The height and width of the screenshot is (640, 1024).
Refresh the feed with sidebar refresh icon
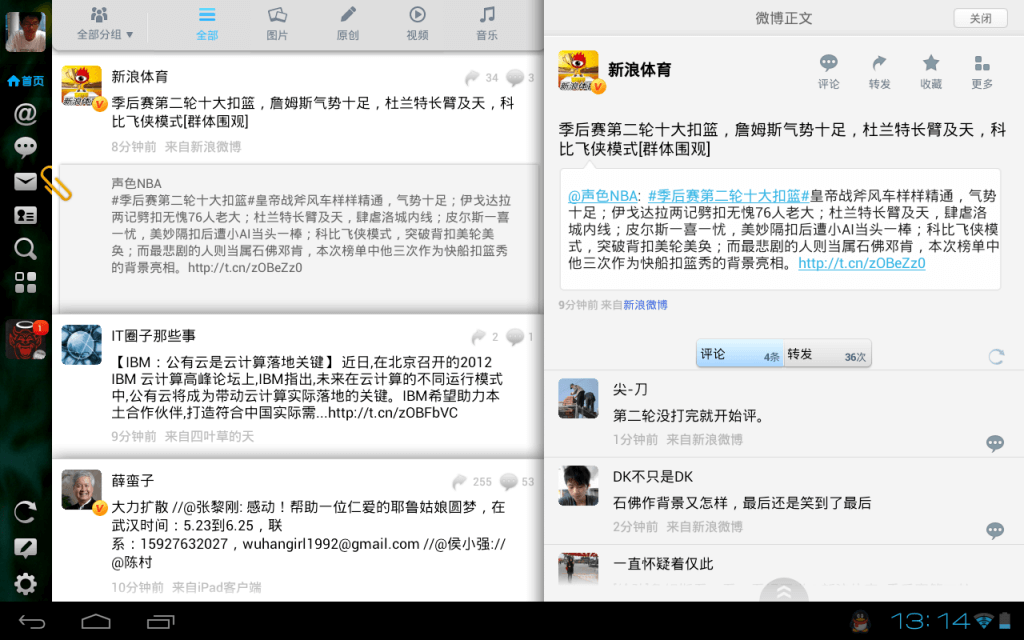[x=25, y=512]
